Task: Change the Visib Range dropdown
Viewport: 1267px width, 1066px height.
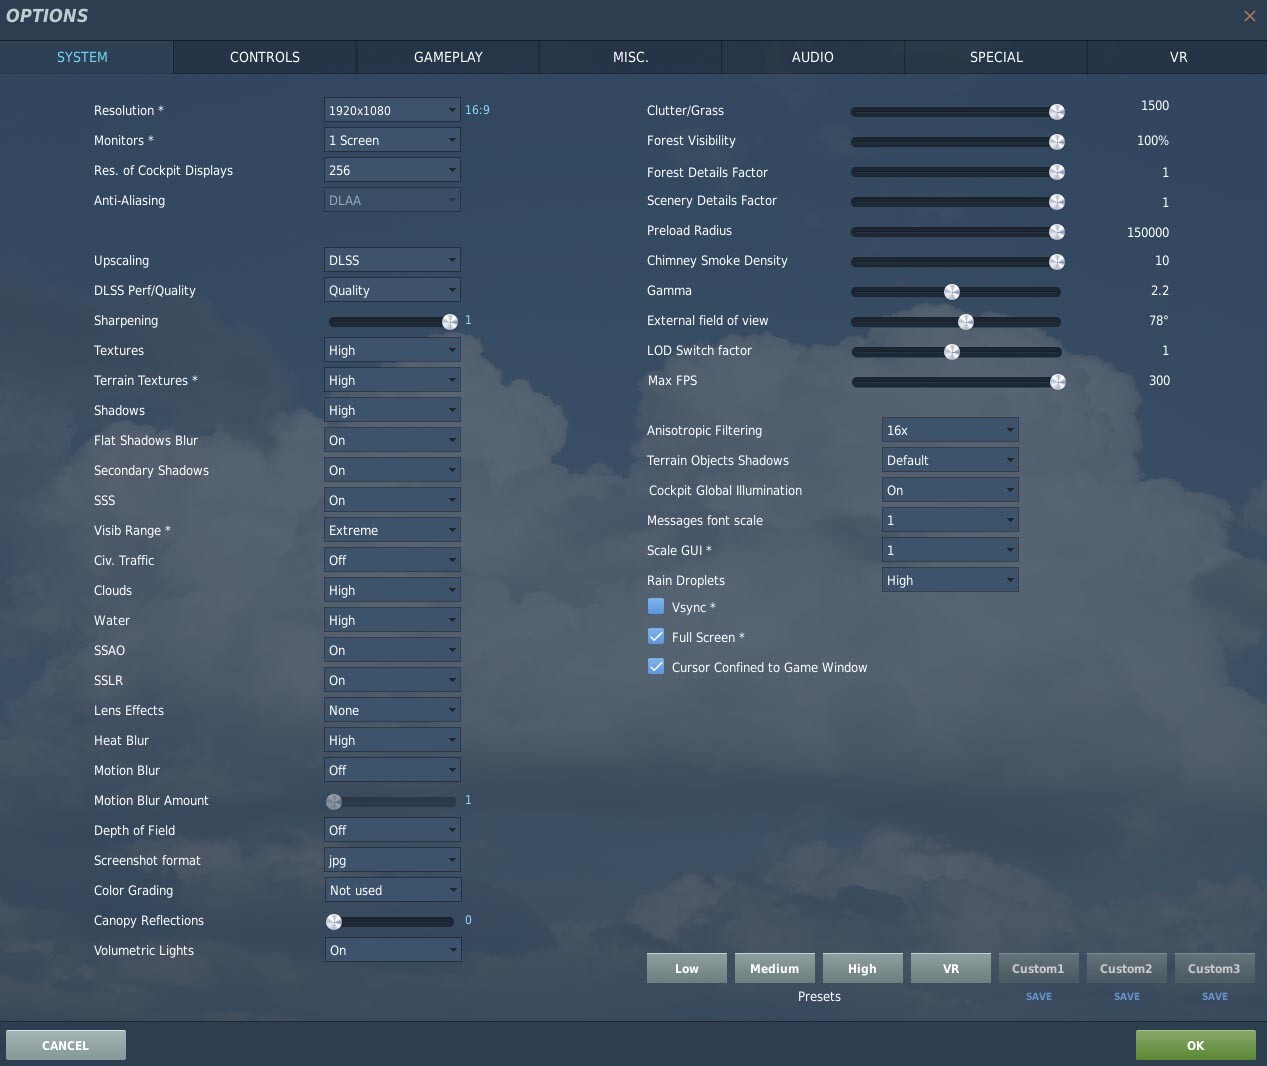Action: [x=392, y=530]
